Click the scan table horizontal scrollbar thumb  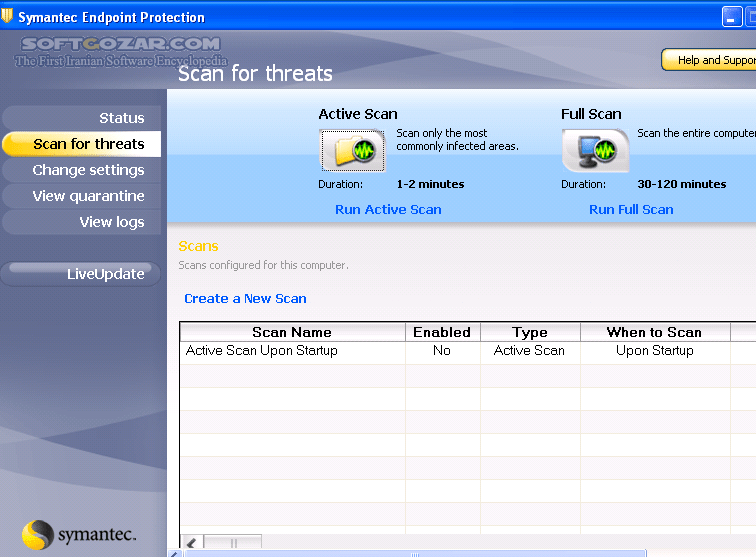click(233, 542)
